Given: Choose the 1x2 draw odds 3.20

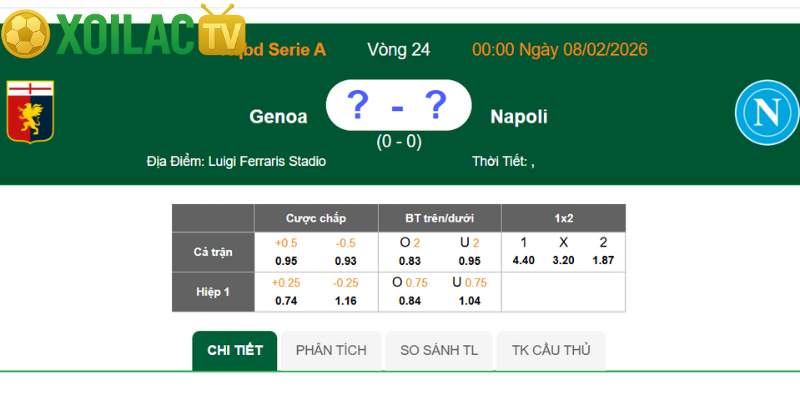Looking at the screenshot, I should pyautogui.click(x=563, y=252).
